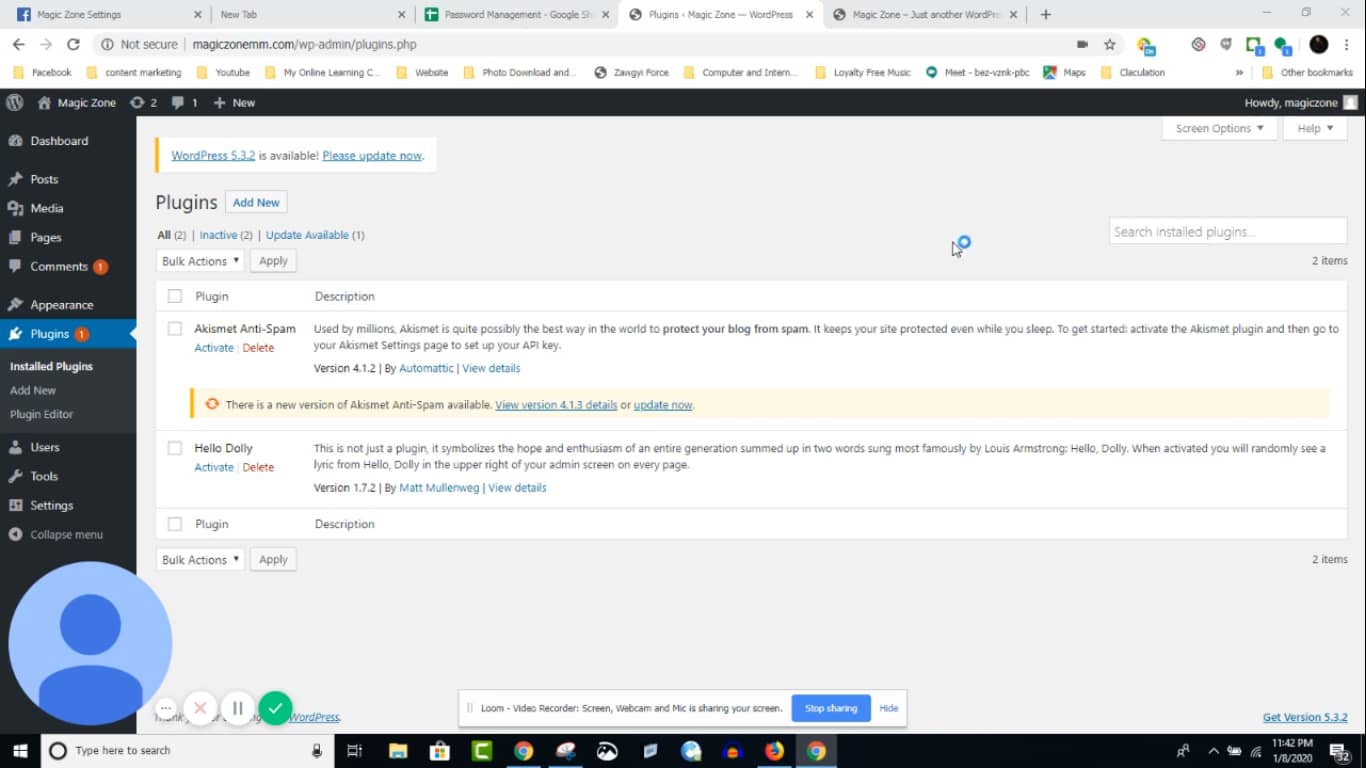Go to the Dashboard menu
This screenshot has width=1366, height=768.
(x=68, y=141)
